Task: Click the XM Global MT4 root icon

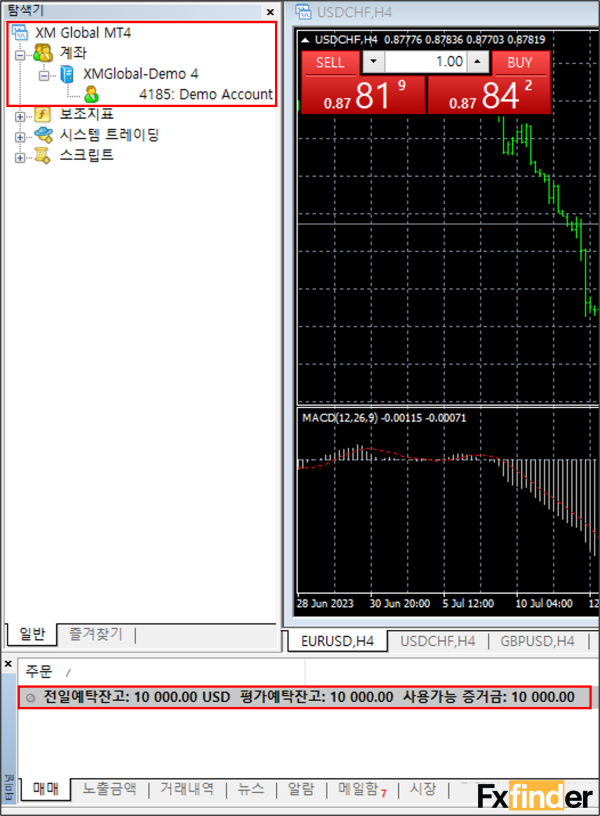Action: pos(20,33)
